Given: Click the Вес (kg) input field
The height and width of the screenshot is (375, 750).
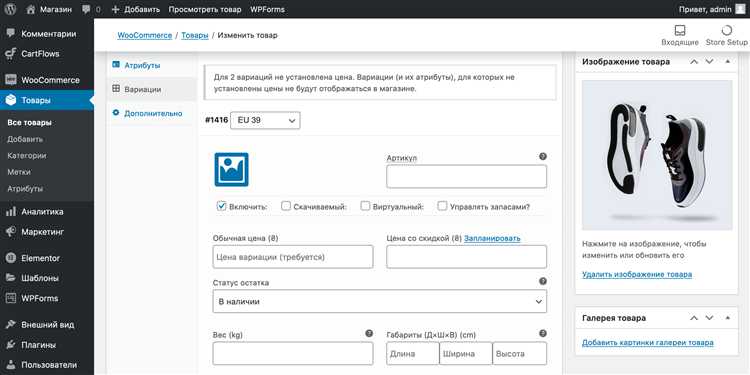Looking at the screenshot, I should 293,353.
